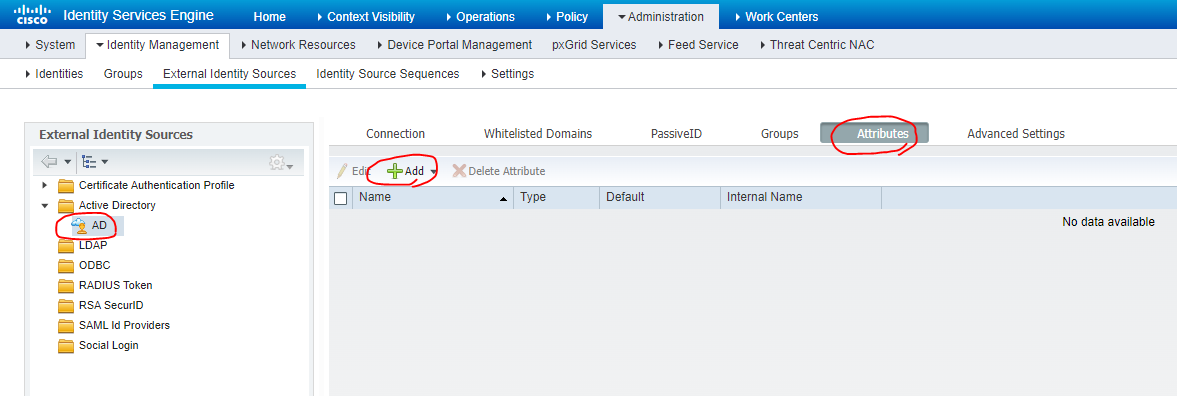Open the Operations menu
The image size is (1177, 396).
[x=480, y=16]
